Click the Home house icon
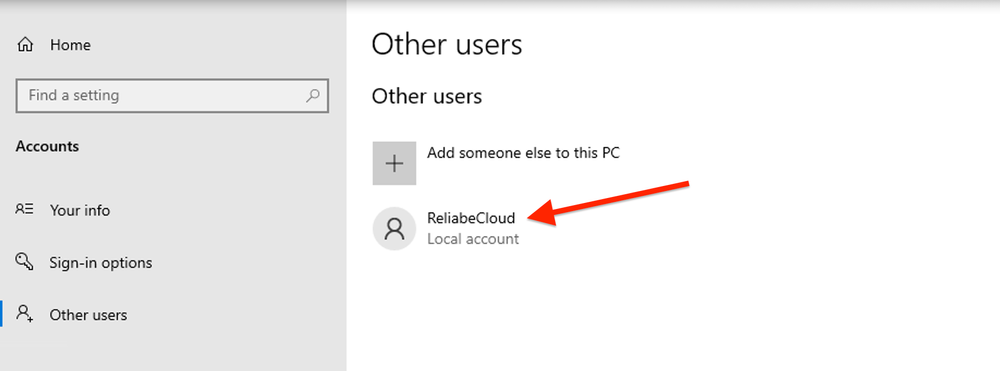 click(25, 45)
